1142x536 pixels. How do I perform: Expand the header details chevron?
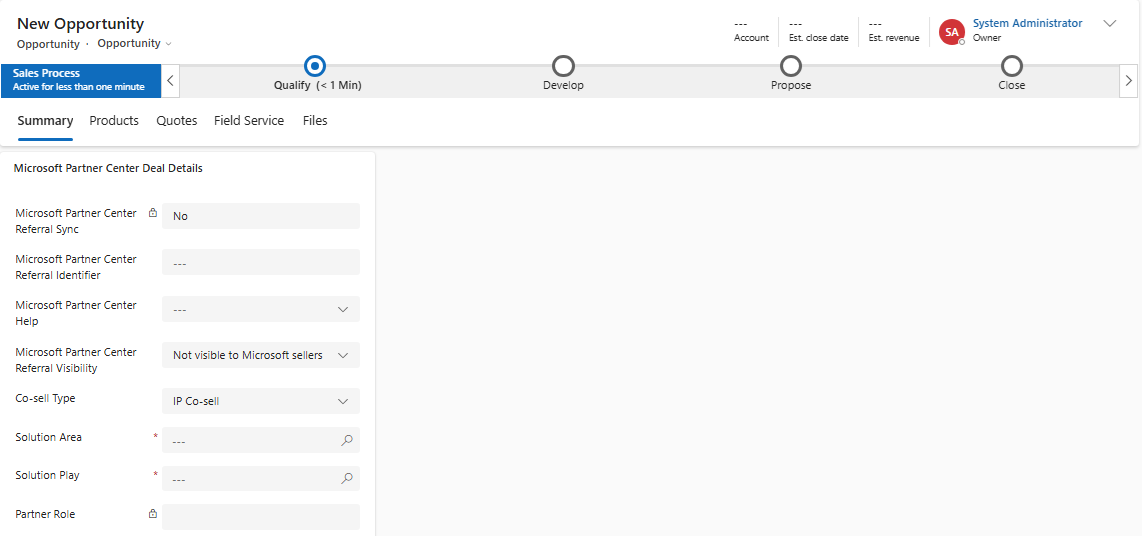point(1110,23)
